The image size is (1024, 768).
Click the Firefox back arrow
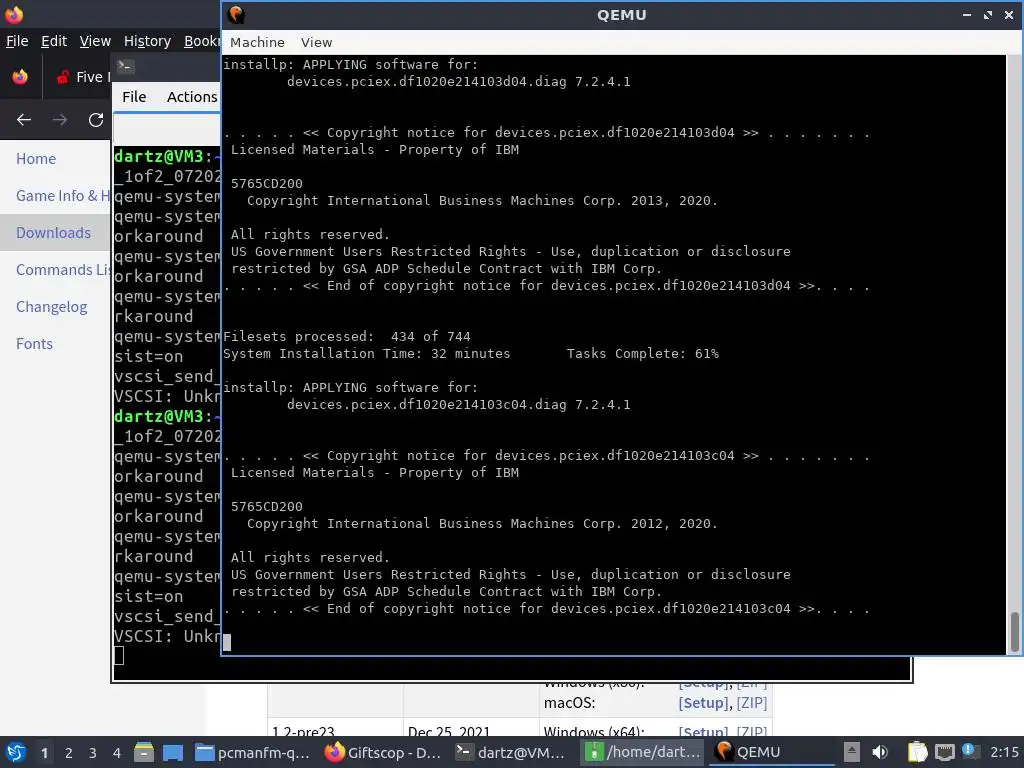tap(24, 120)
